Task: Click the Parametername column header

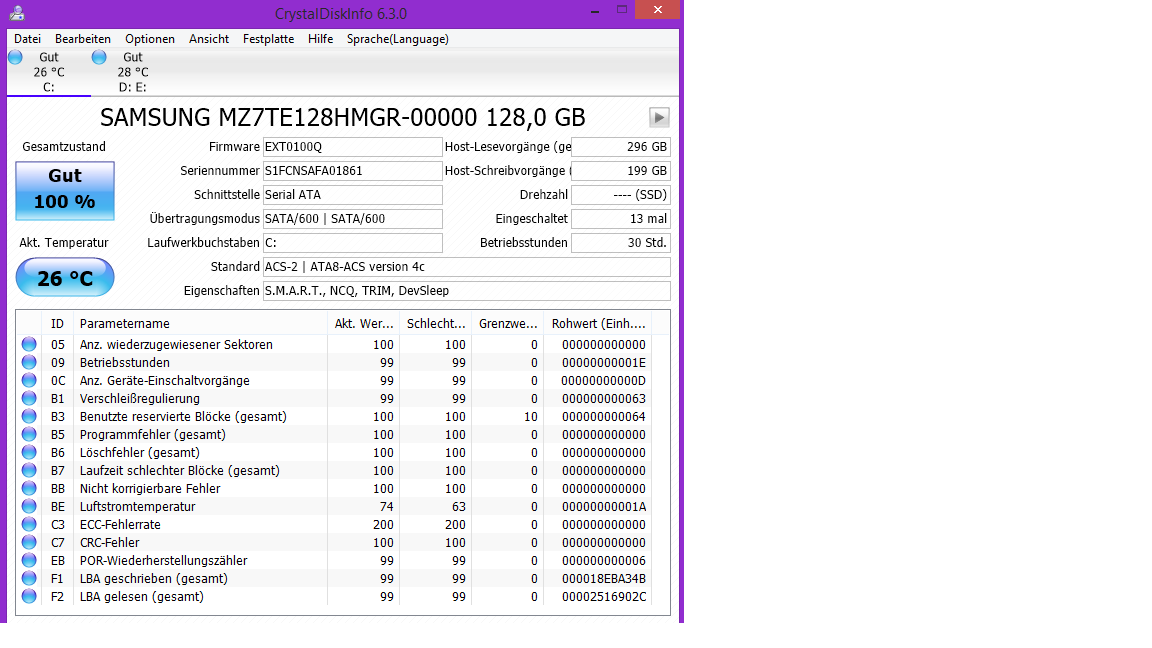Action: pyautogui.click(x=200, y=323)
